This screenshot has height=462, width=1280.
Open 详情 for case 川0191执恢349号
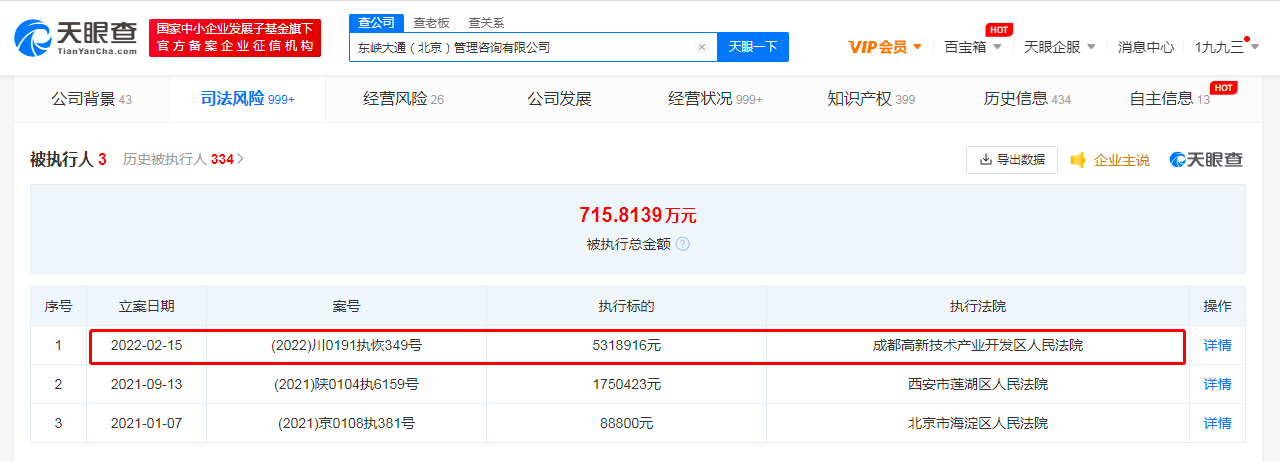click(1217, 346)
